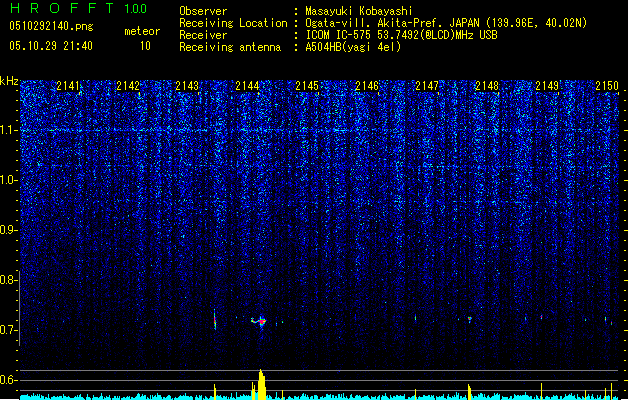Click the 2143 time marker
Screen dimensions: 629x400
pos(187,85)
